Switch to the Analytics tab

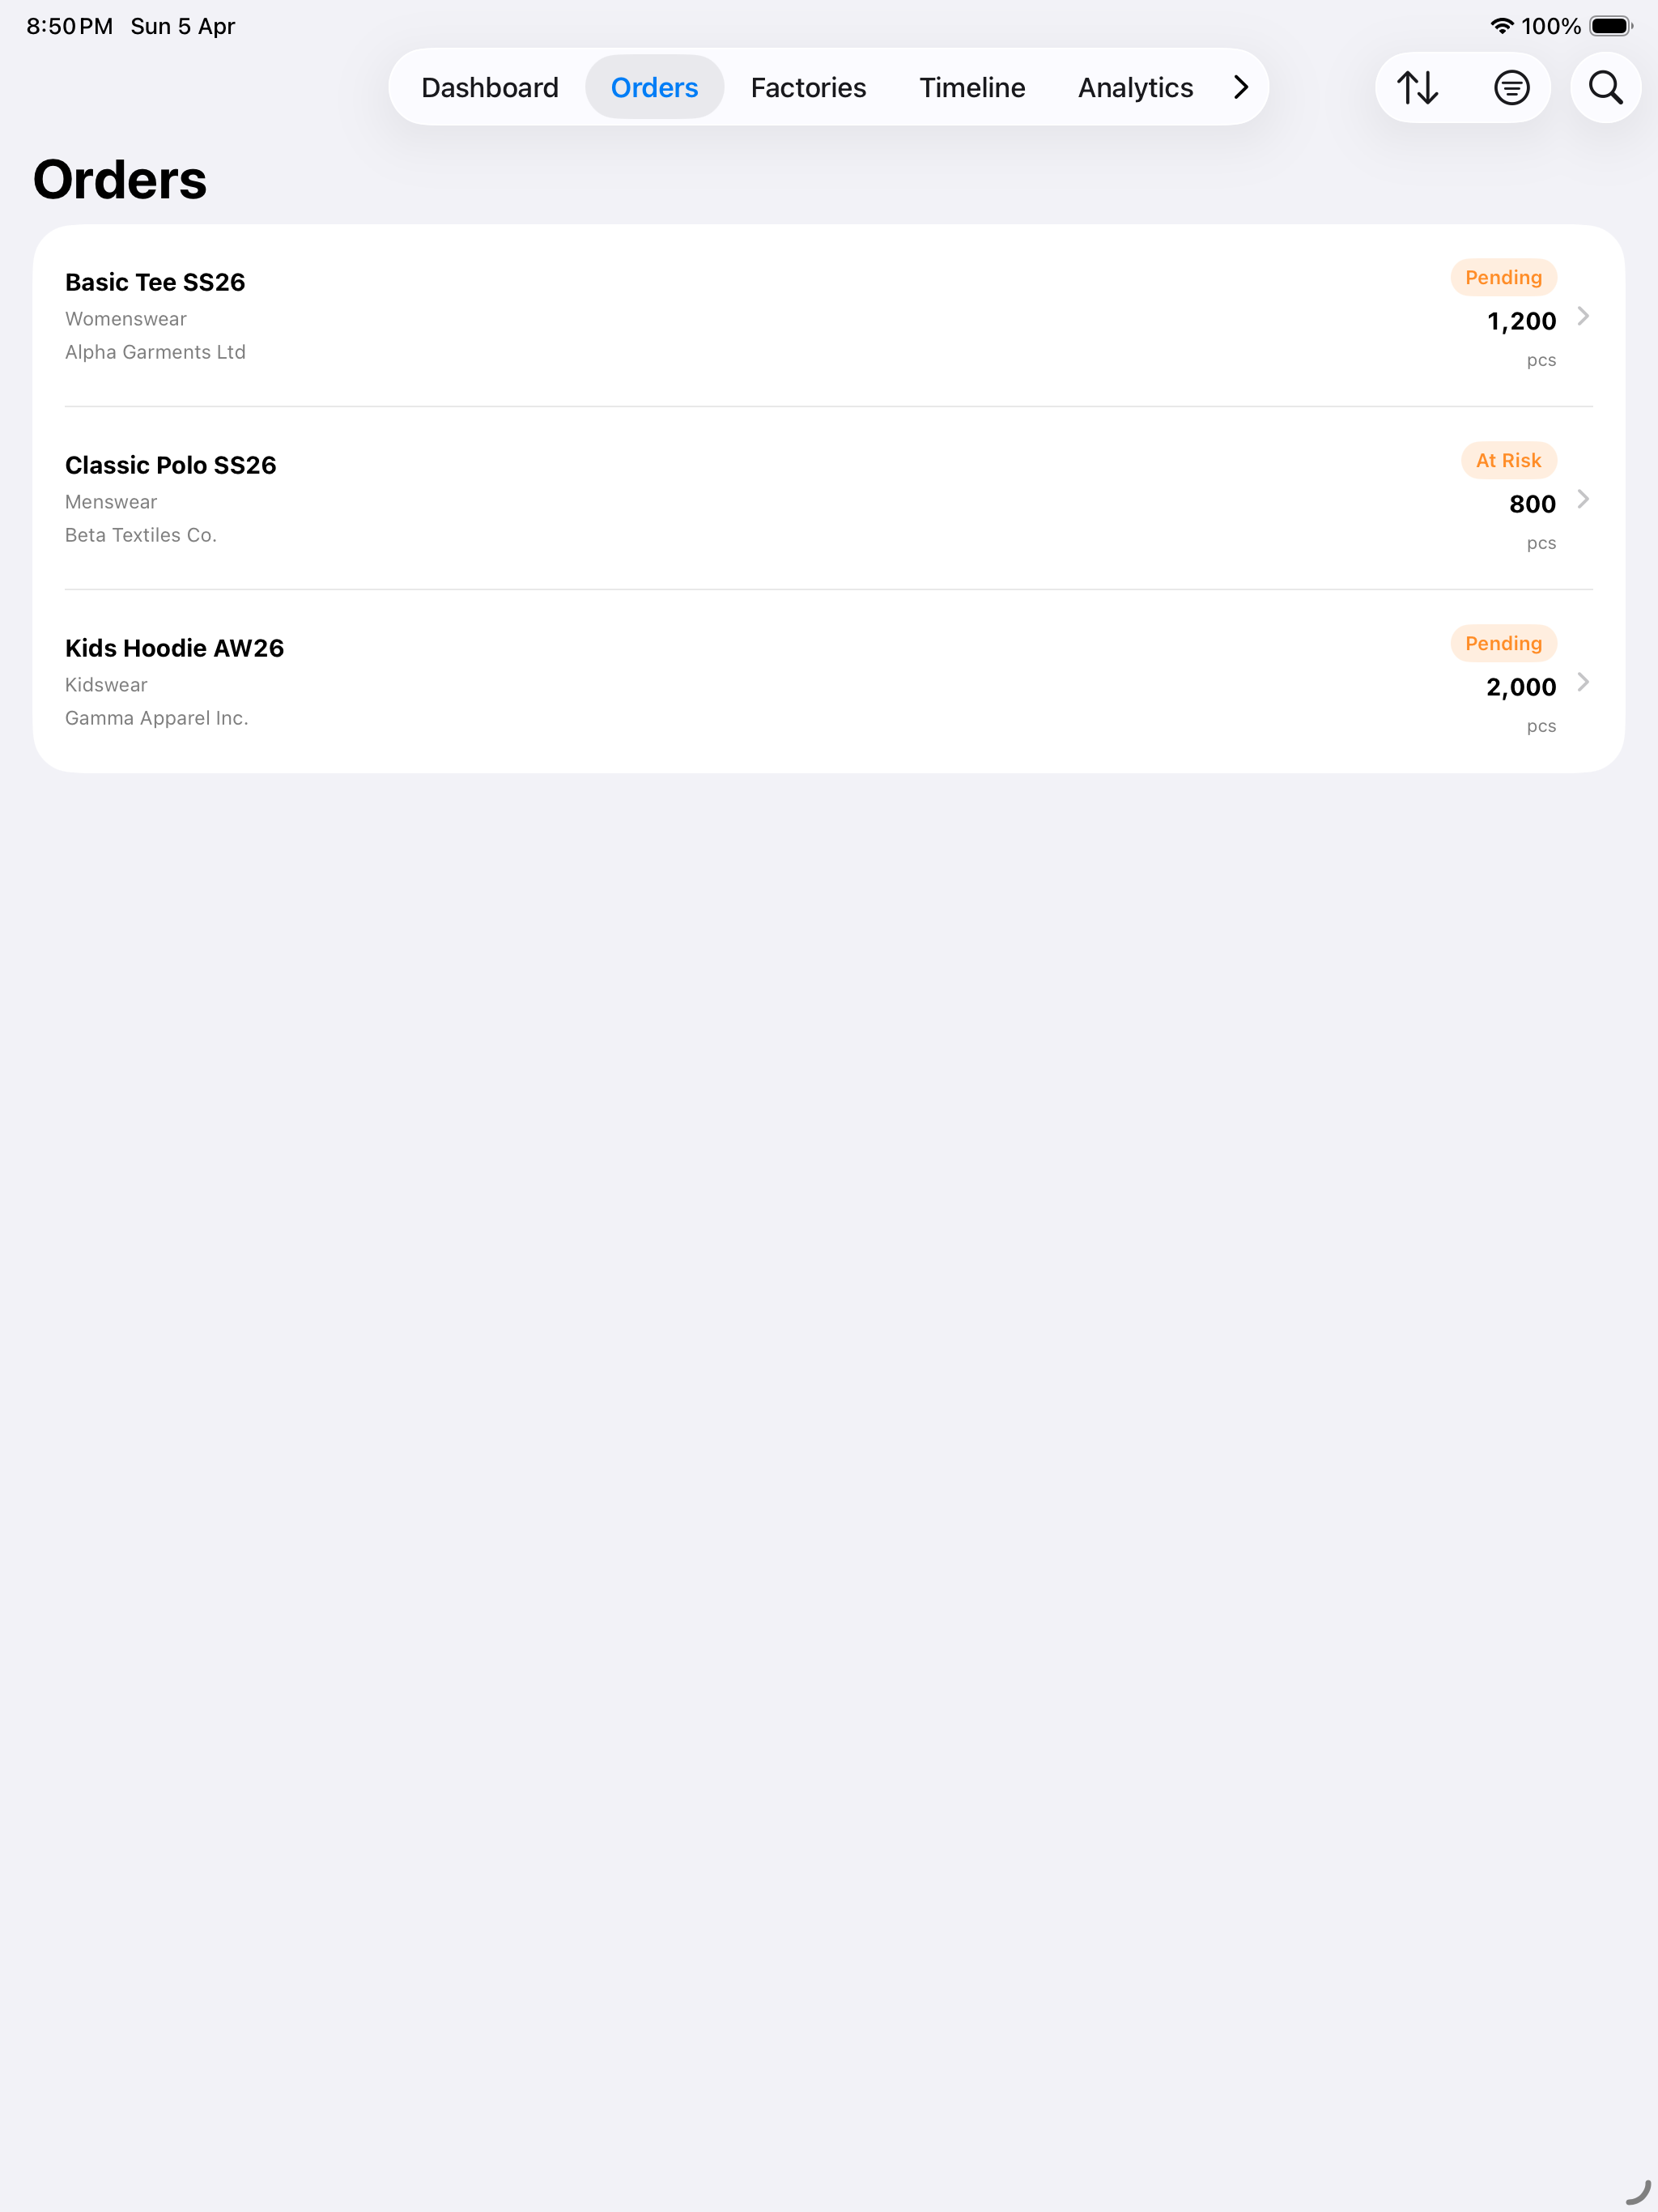coord(1135,88)
